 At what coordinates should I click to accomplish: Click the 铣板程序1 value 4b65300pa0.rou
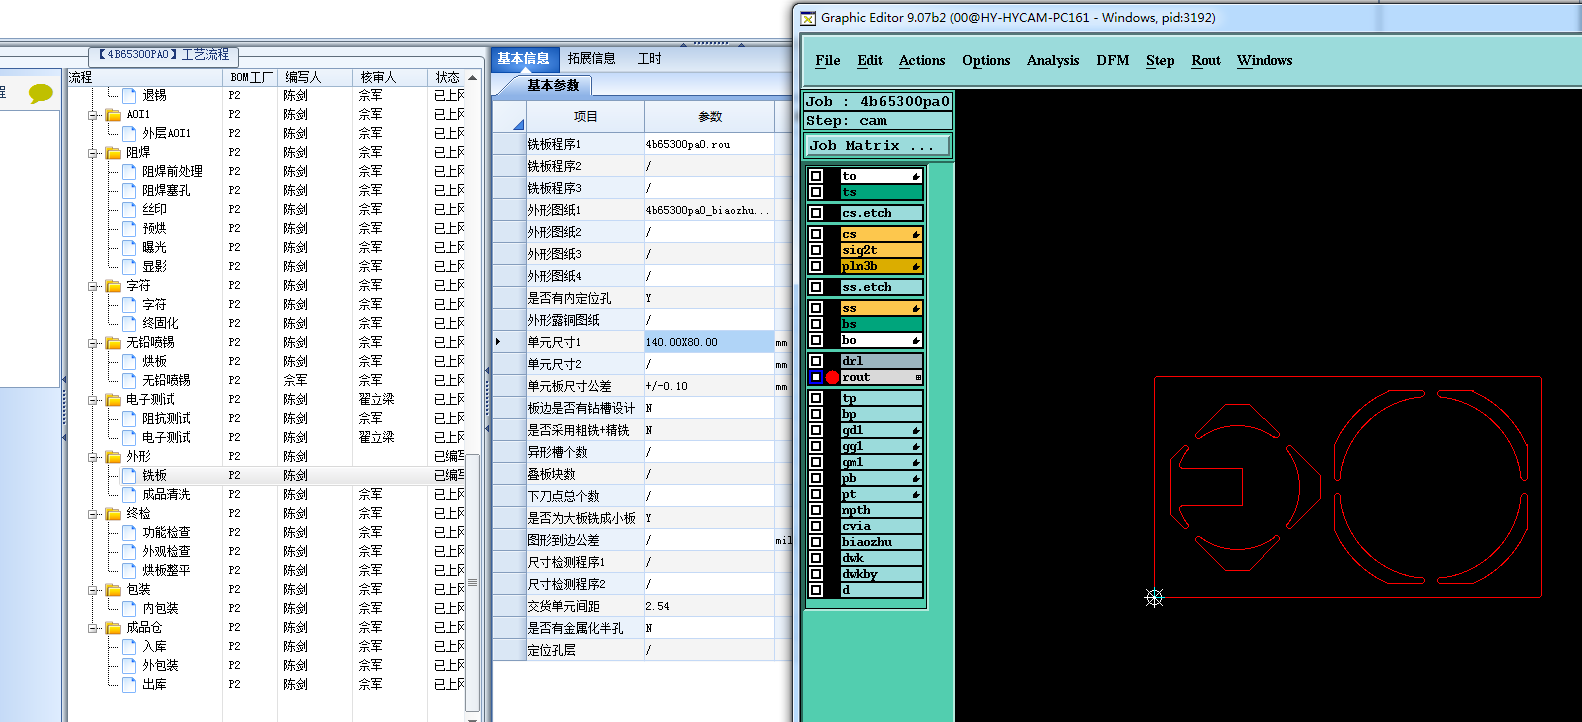coord(709,144)
